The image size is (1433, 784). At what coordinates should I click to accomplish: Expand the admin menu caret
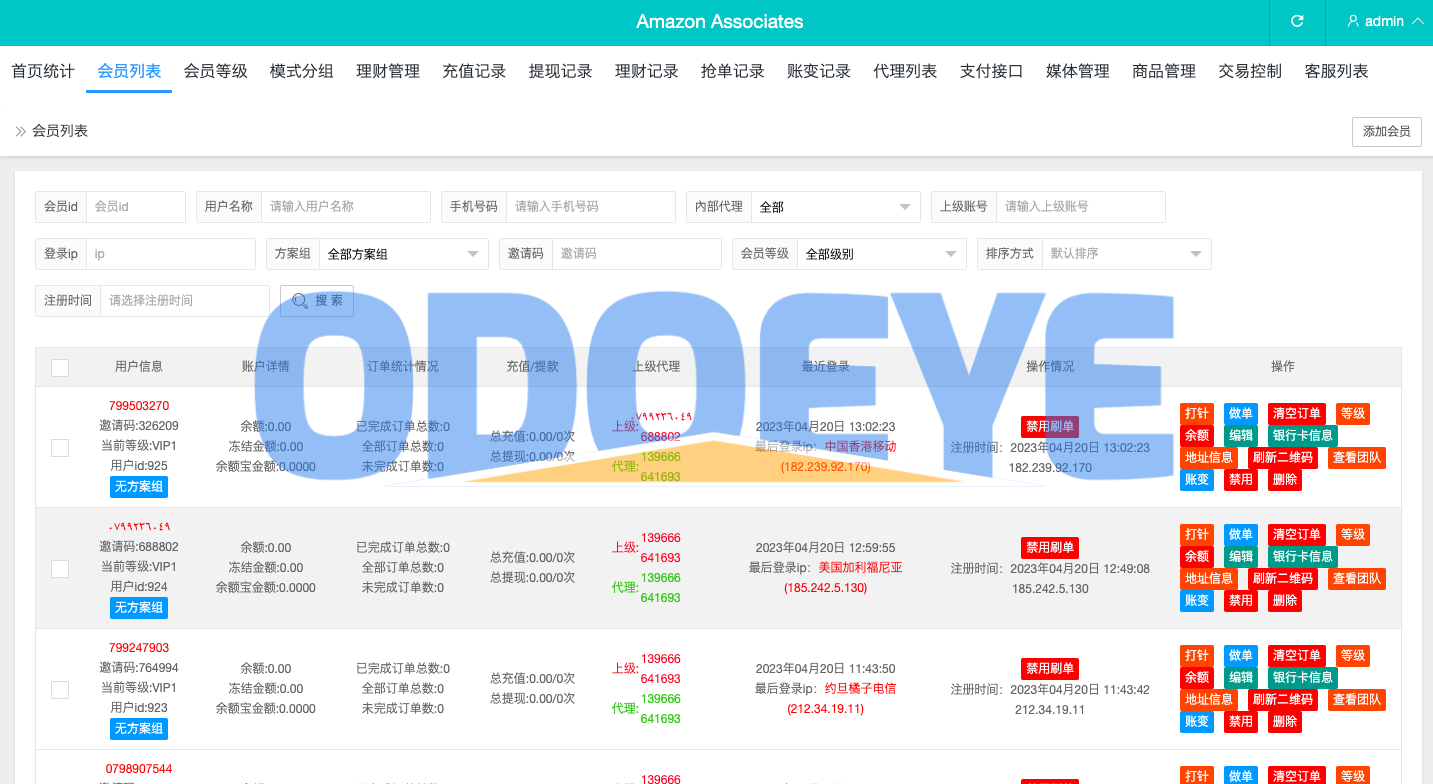point(1417,21)
